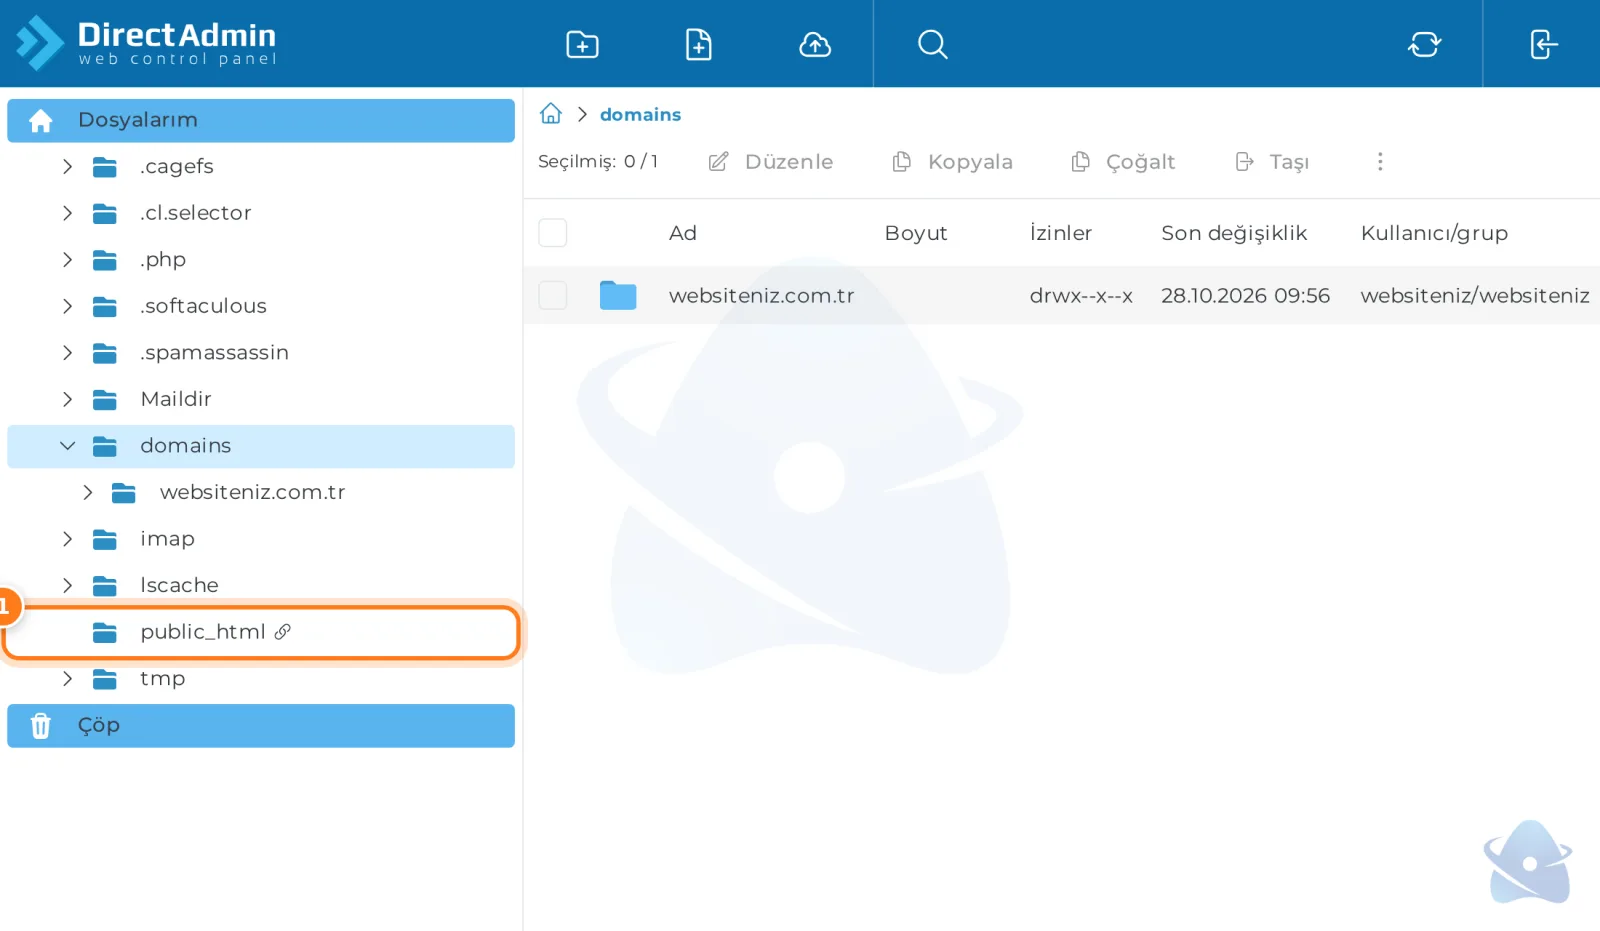Viewport: 1600px width, 931px height.
Task: Click the symlink icon next to public_html
Action: pyautogui.click(x=283, y=631)
